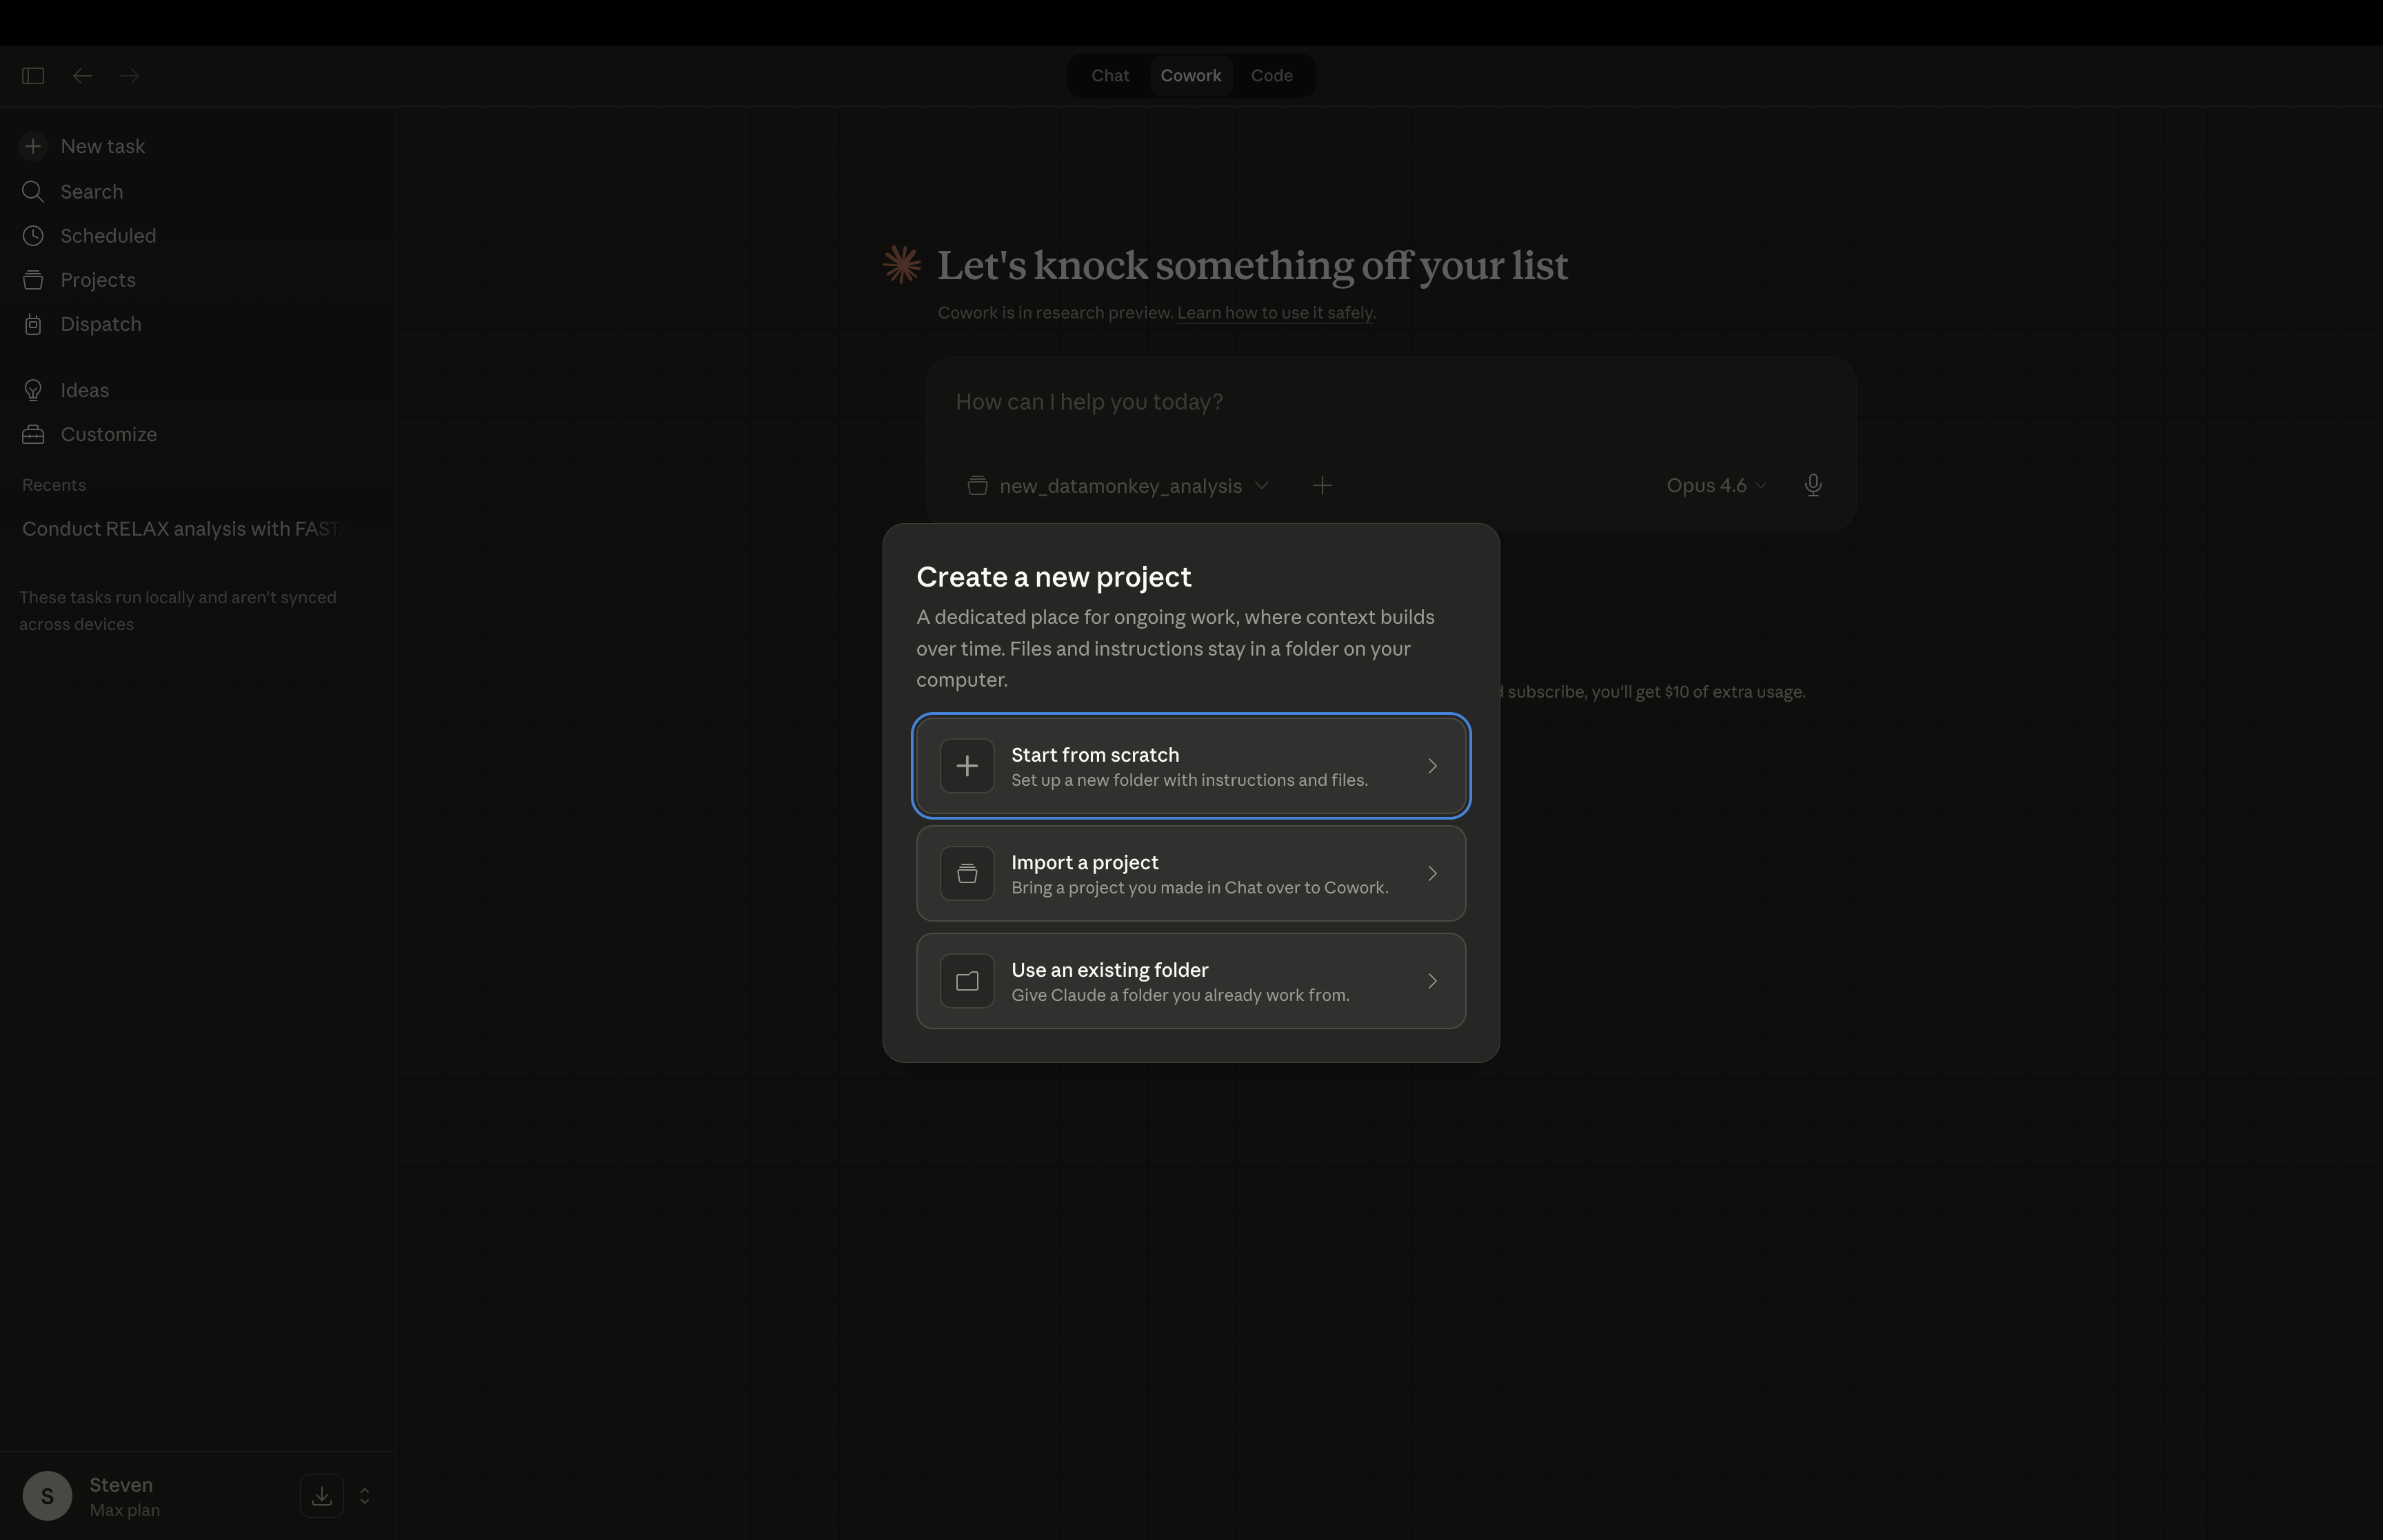Click the How can I help you today field

pyautogui.click(x=1390, y=402)
